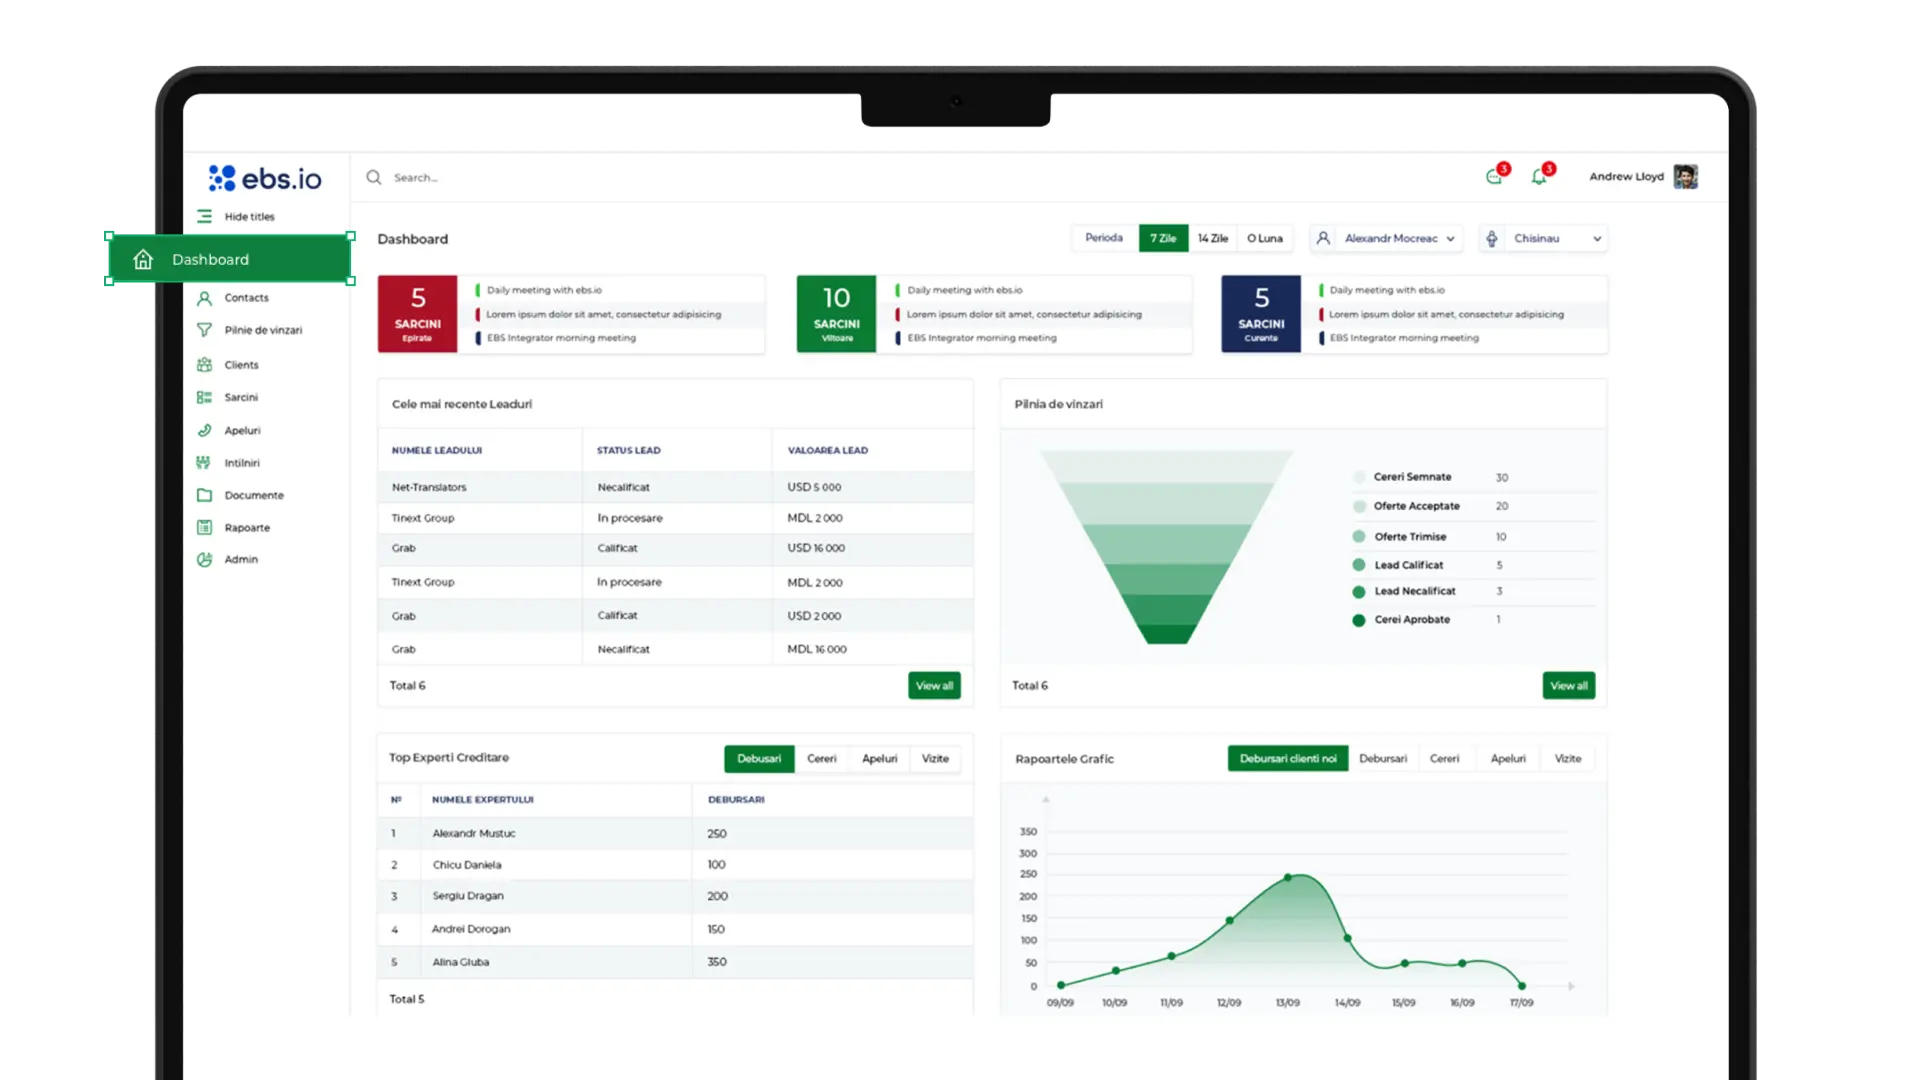This screenshot has height=1080, width=1920.
Task: Switch to Cereri tab in Top Experti
Action: (821, 759)
